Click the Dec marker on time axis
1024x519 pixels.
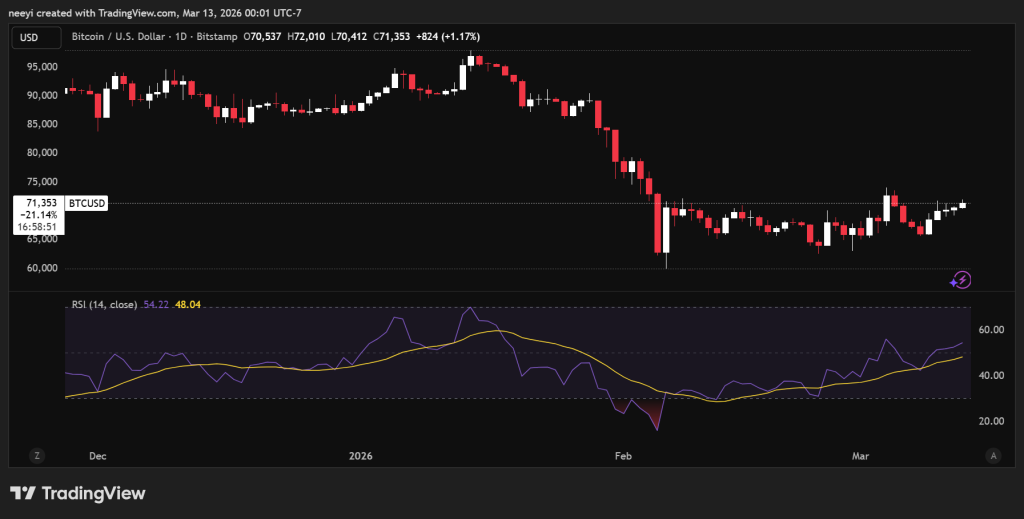click(x=98, y=456)
